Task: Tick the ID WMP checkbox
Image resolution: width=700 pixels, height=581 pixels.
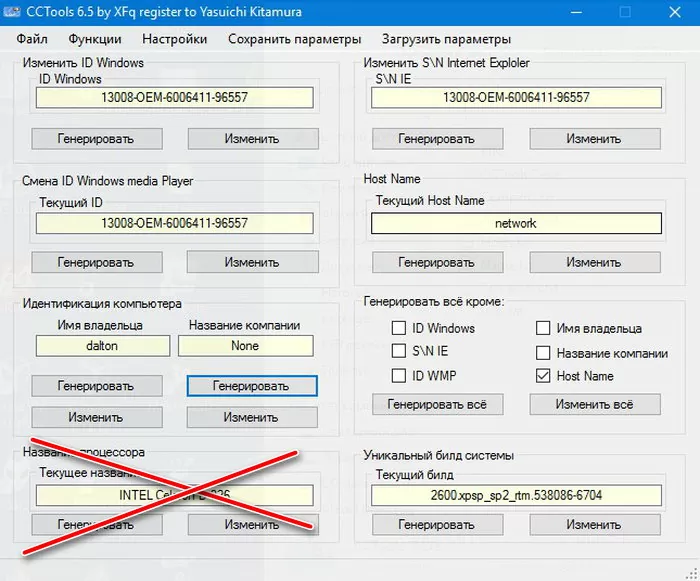Action: click(x=399, y=376)
